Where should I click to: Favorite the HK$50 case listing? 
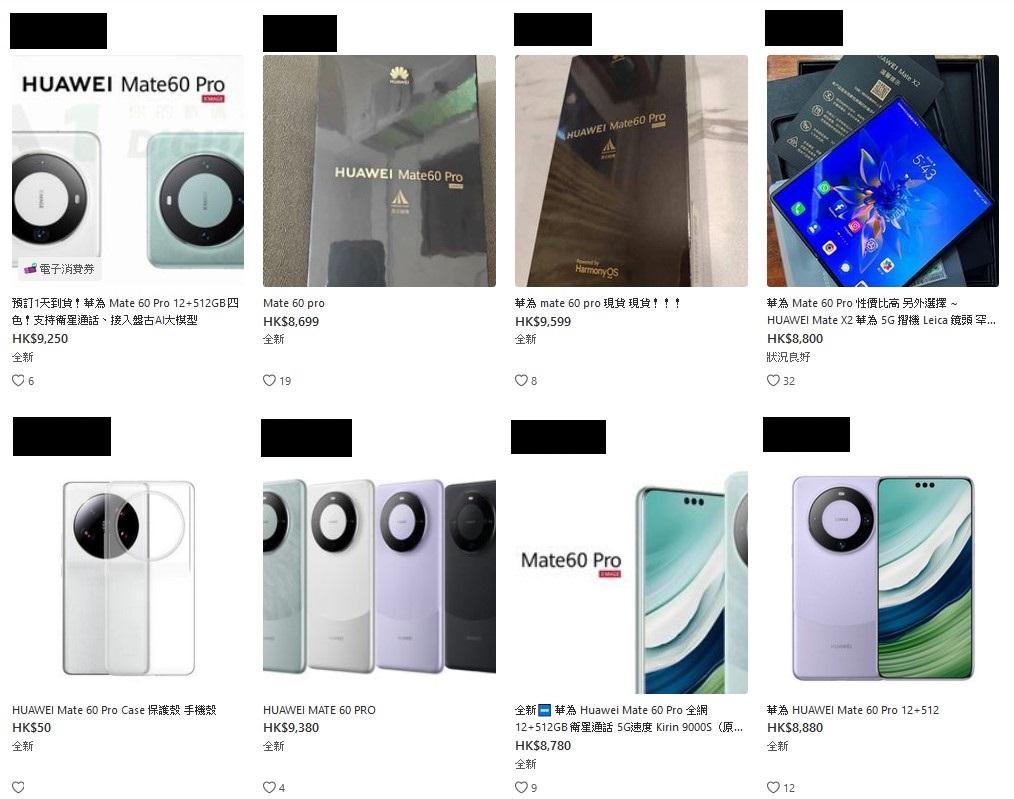pyautogui.click(x=18, y=787)
